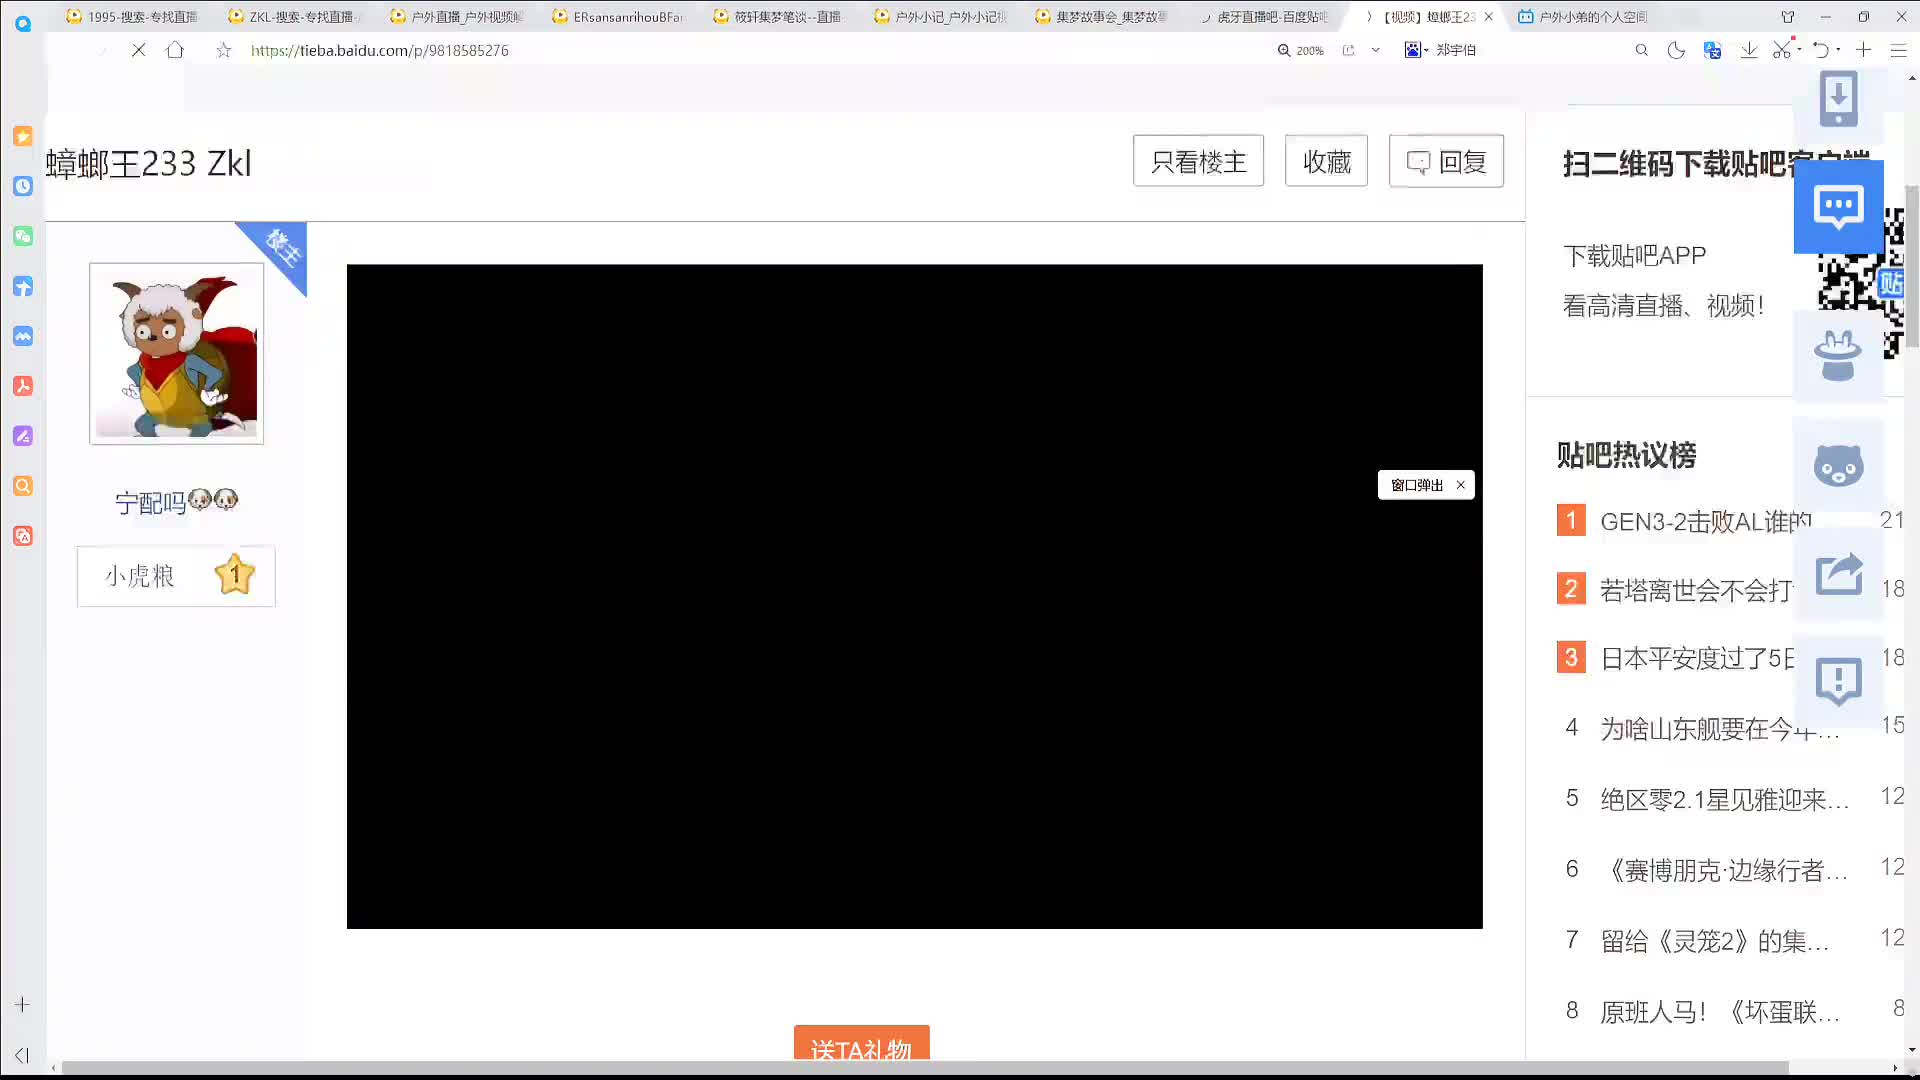Add a sidebar app with plus
Viewport: 1920px width, 1080px height.
tap(22, 1004)
